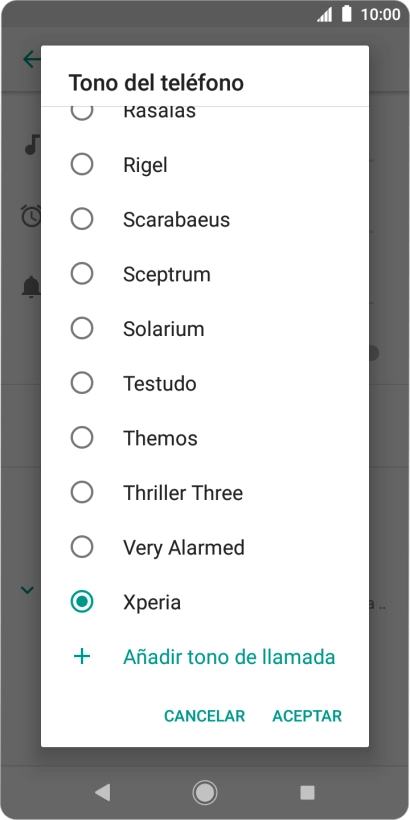The width and height of the screenshot is (410, 820).
Task: Tap the back arrow behind the dialog
Action: (31, 60)
